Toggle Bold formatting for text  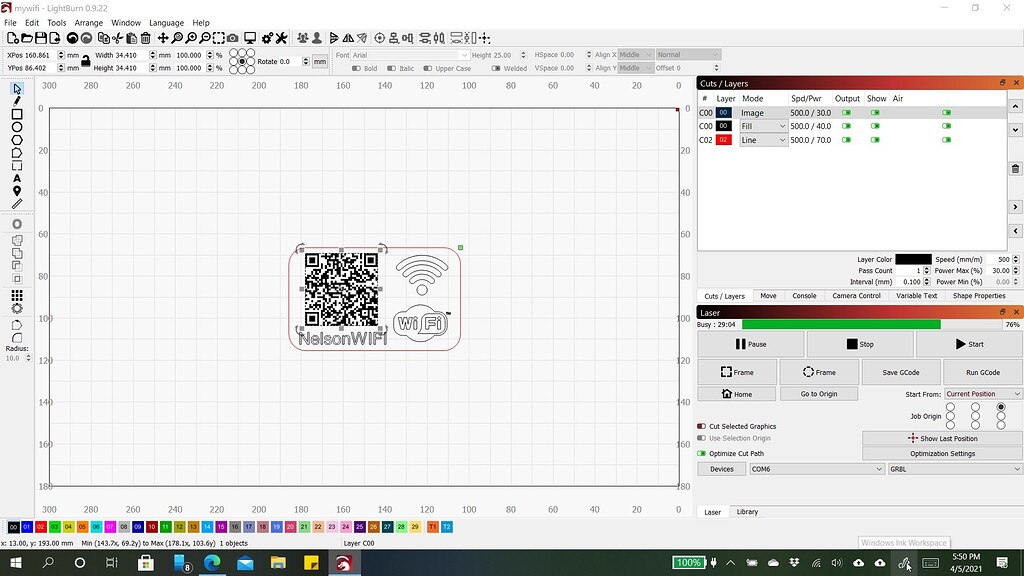(x=358, y=68)
